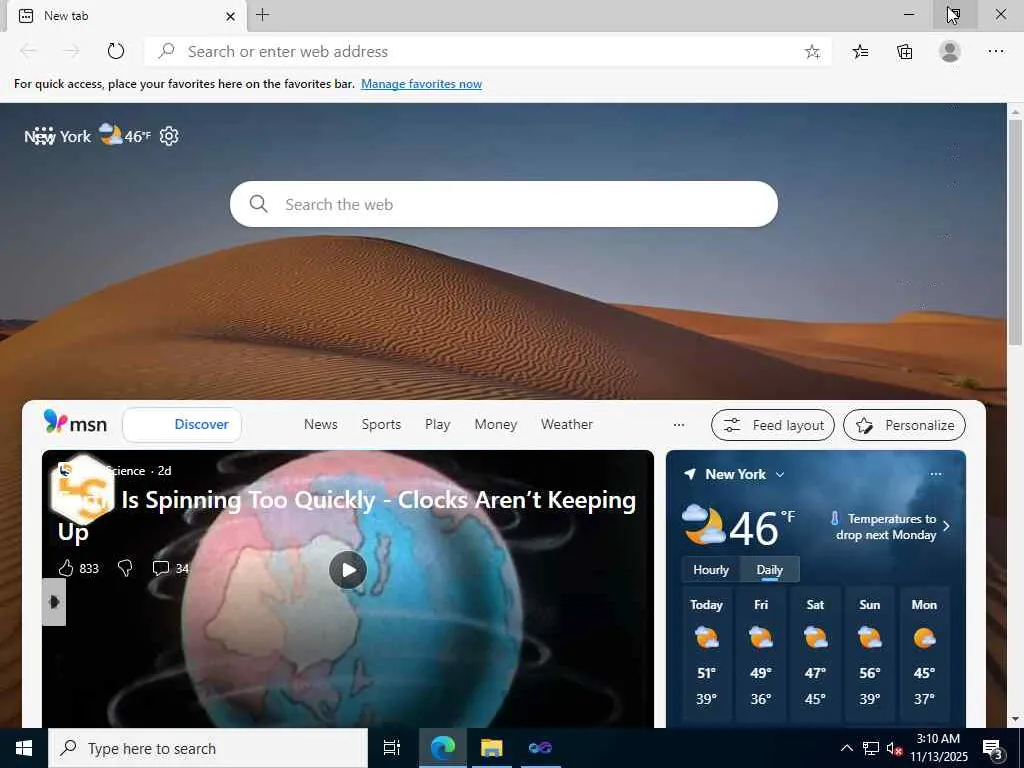
Task: Switch to Daily forecast tab
Action: 769,569
